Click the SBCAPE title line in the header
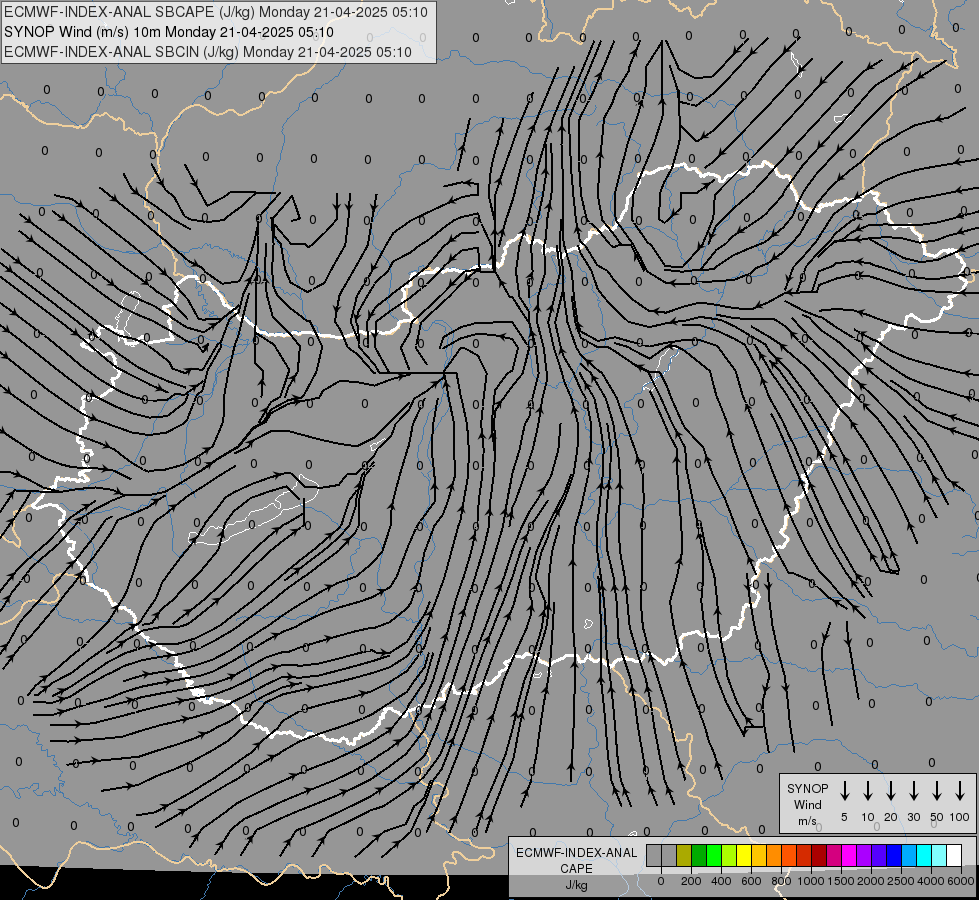979x900 pixels. (x=216, y=12)
